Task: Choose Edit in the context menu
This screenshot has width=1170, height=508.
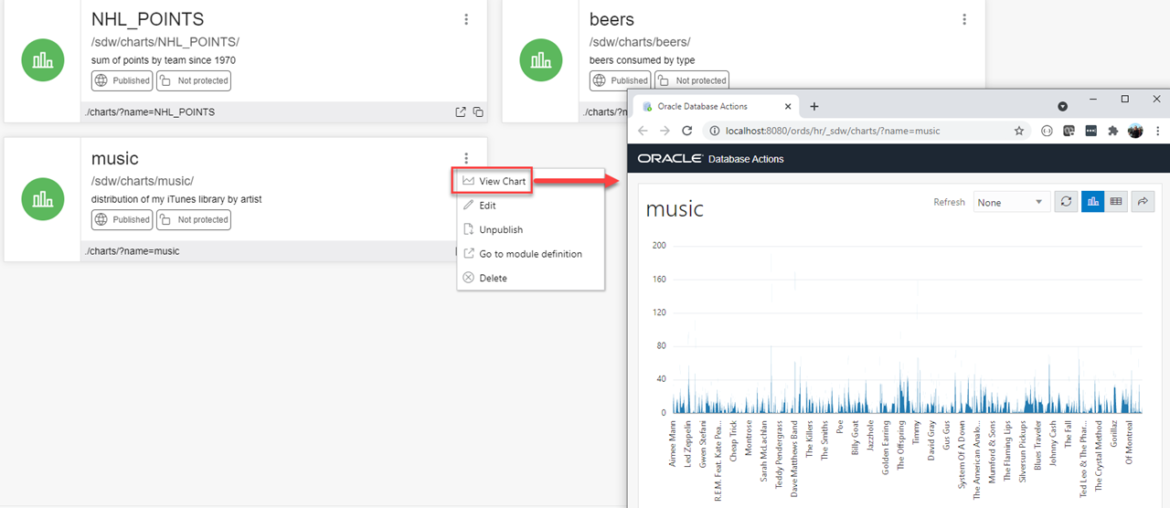Action: click(x=530, y=205)
